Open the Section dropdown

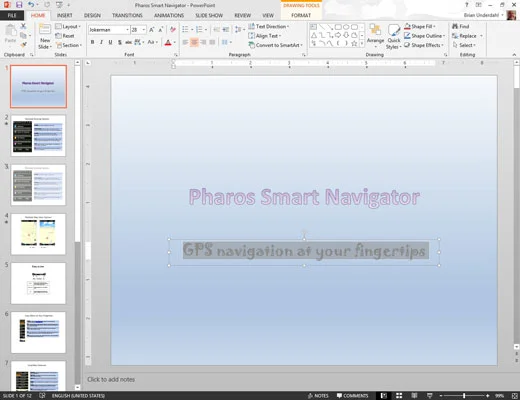pyautogui.click(x=68, y=45)
